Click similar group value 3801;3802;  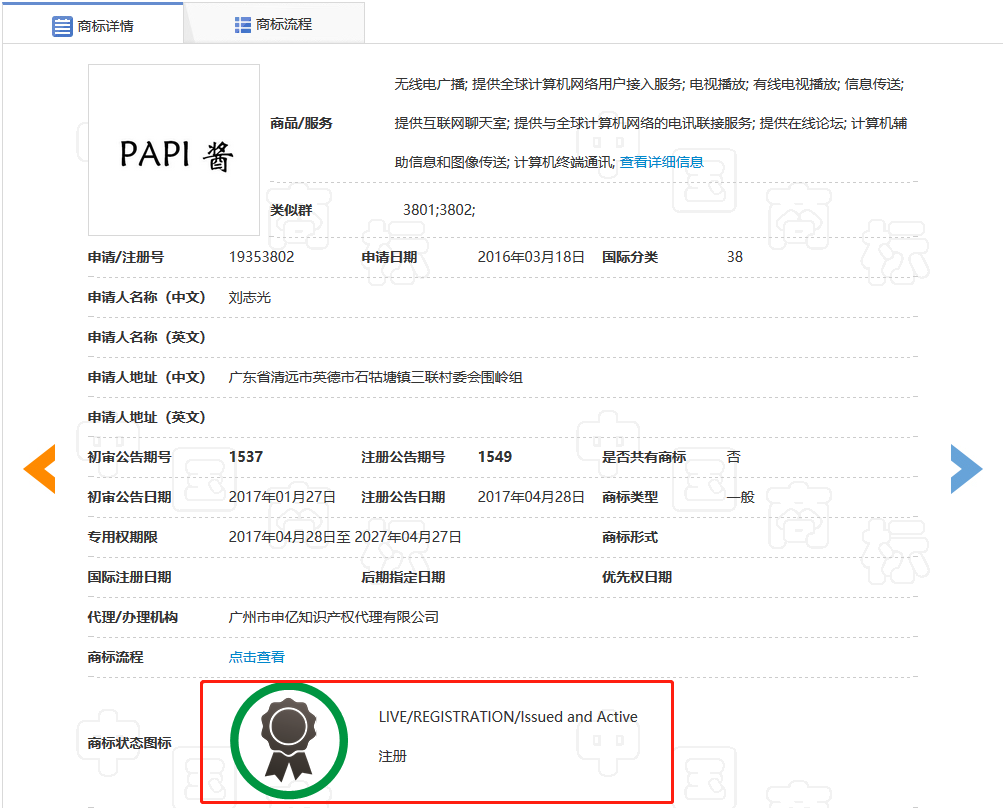tap(439, 210)
